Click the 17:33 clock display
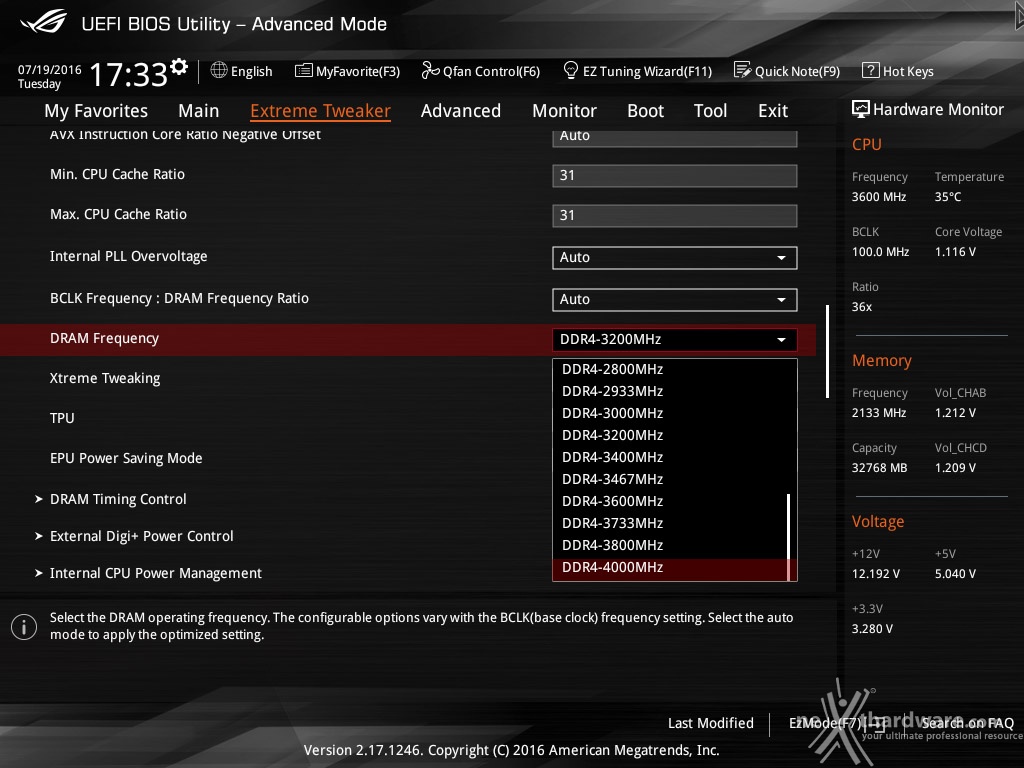 [129, 74]
